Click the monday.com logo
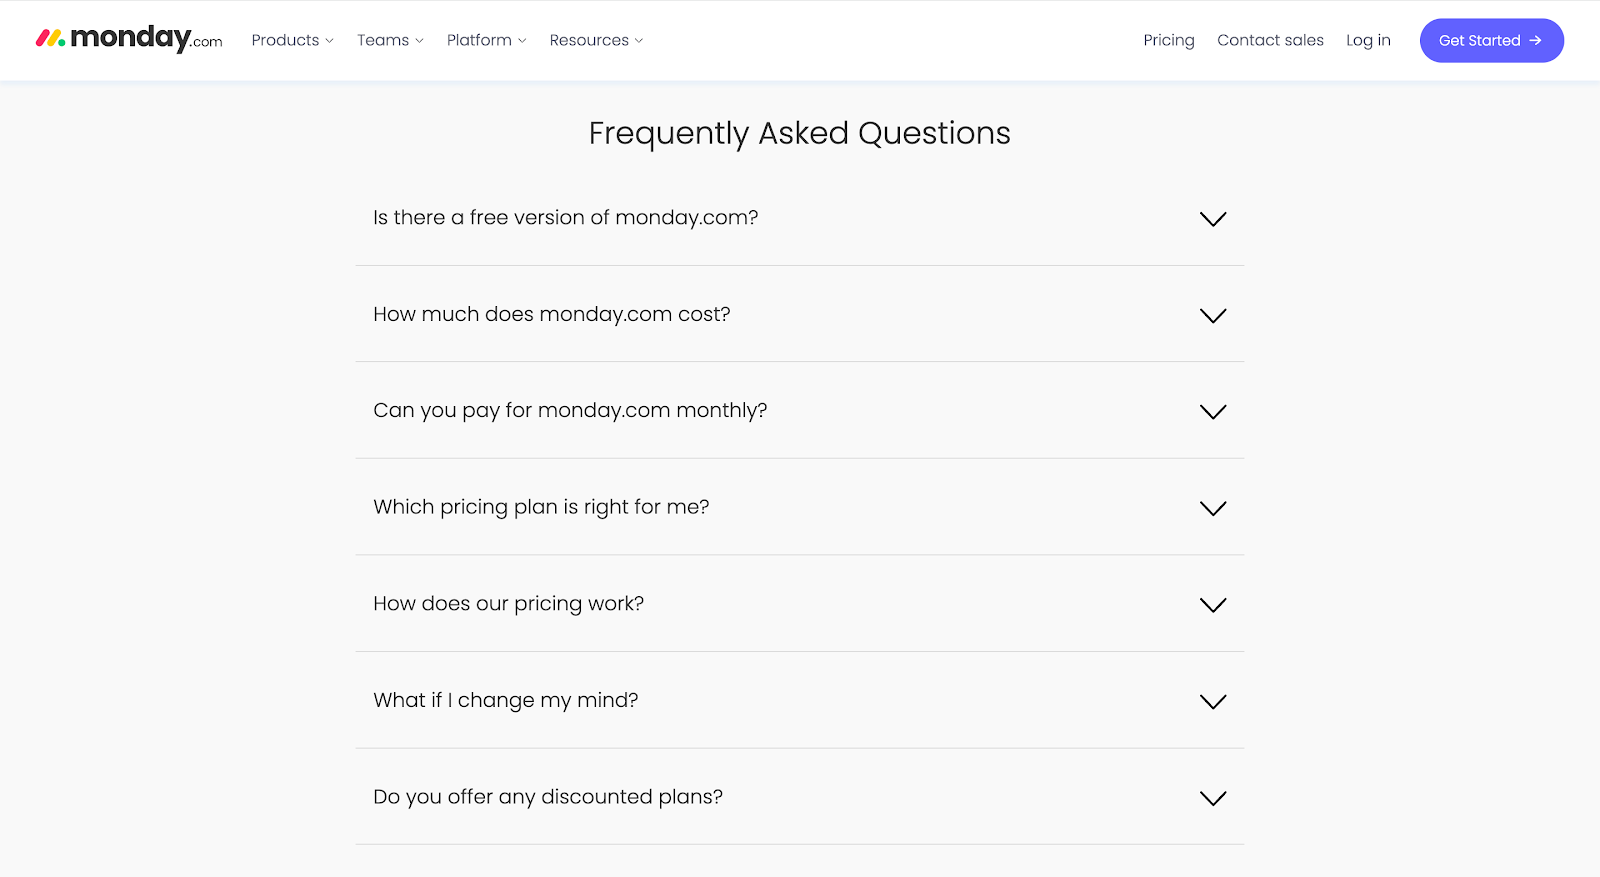The height and width of the screenshot is (877, 1600). click(129, 39)
